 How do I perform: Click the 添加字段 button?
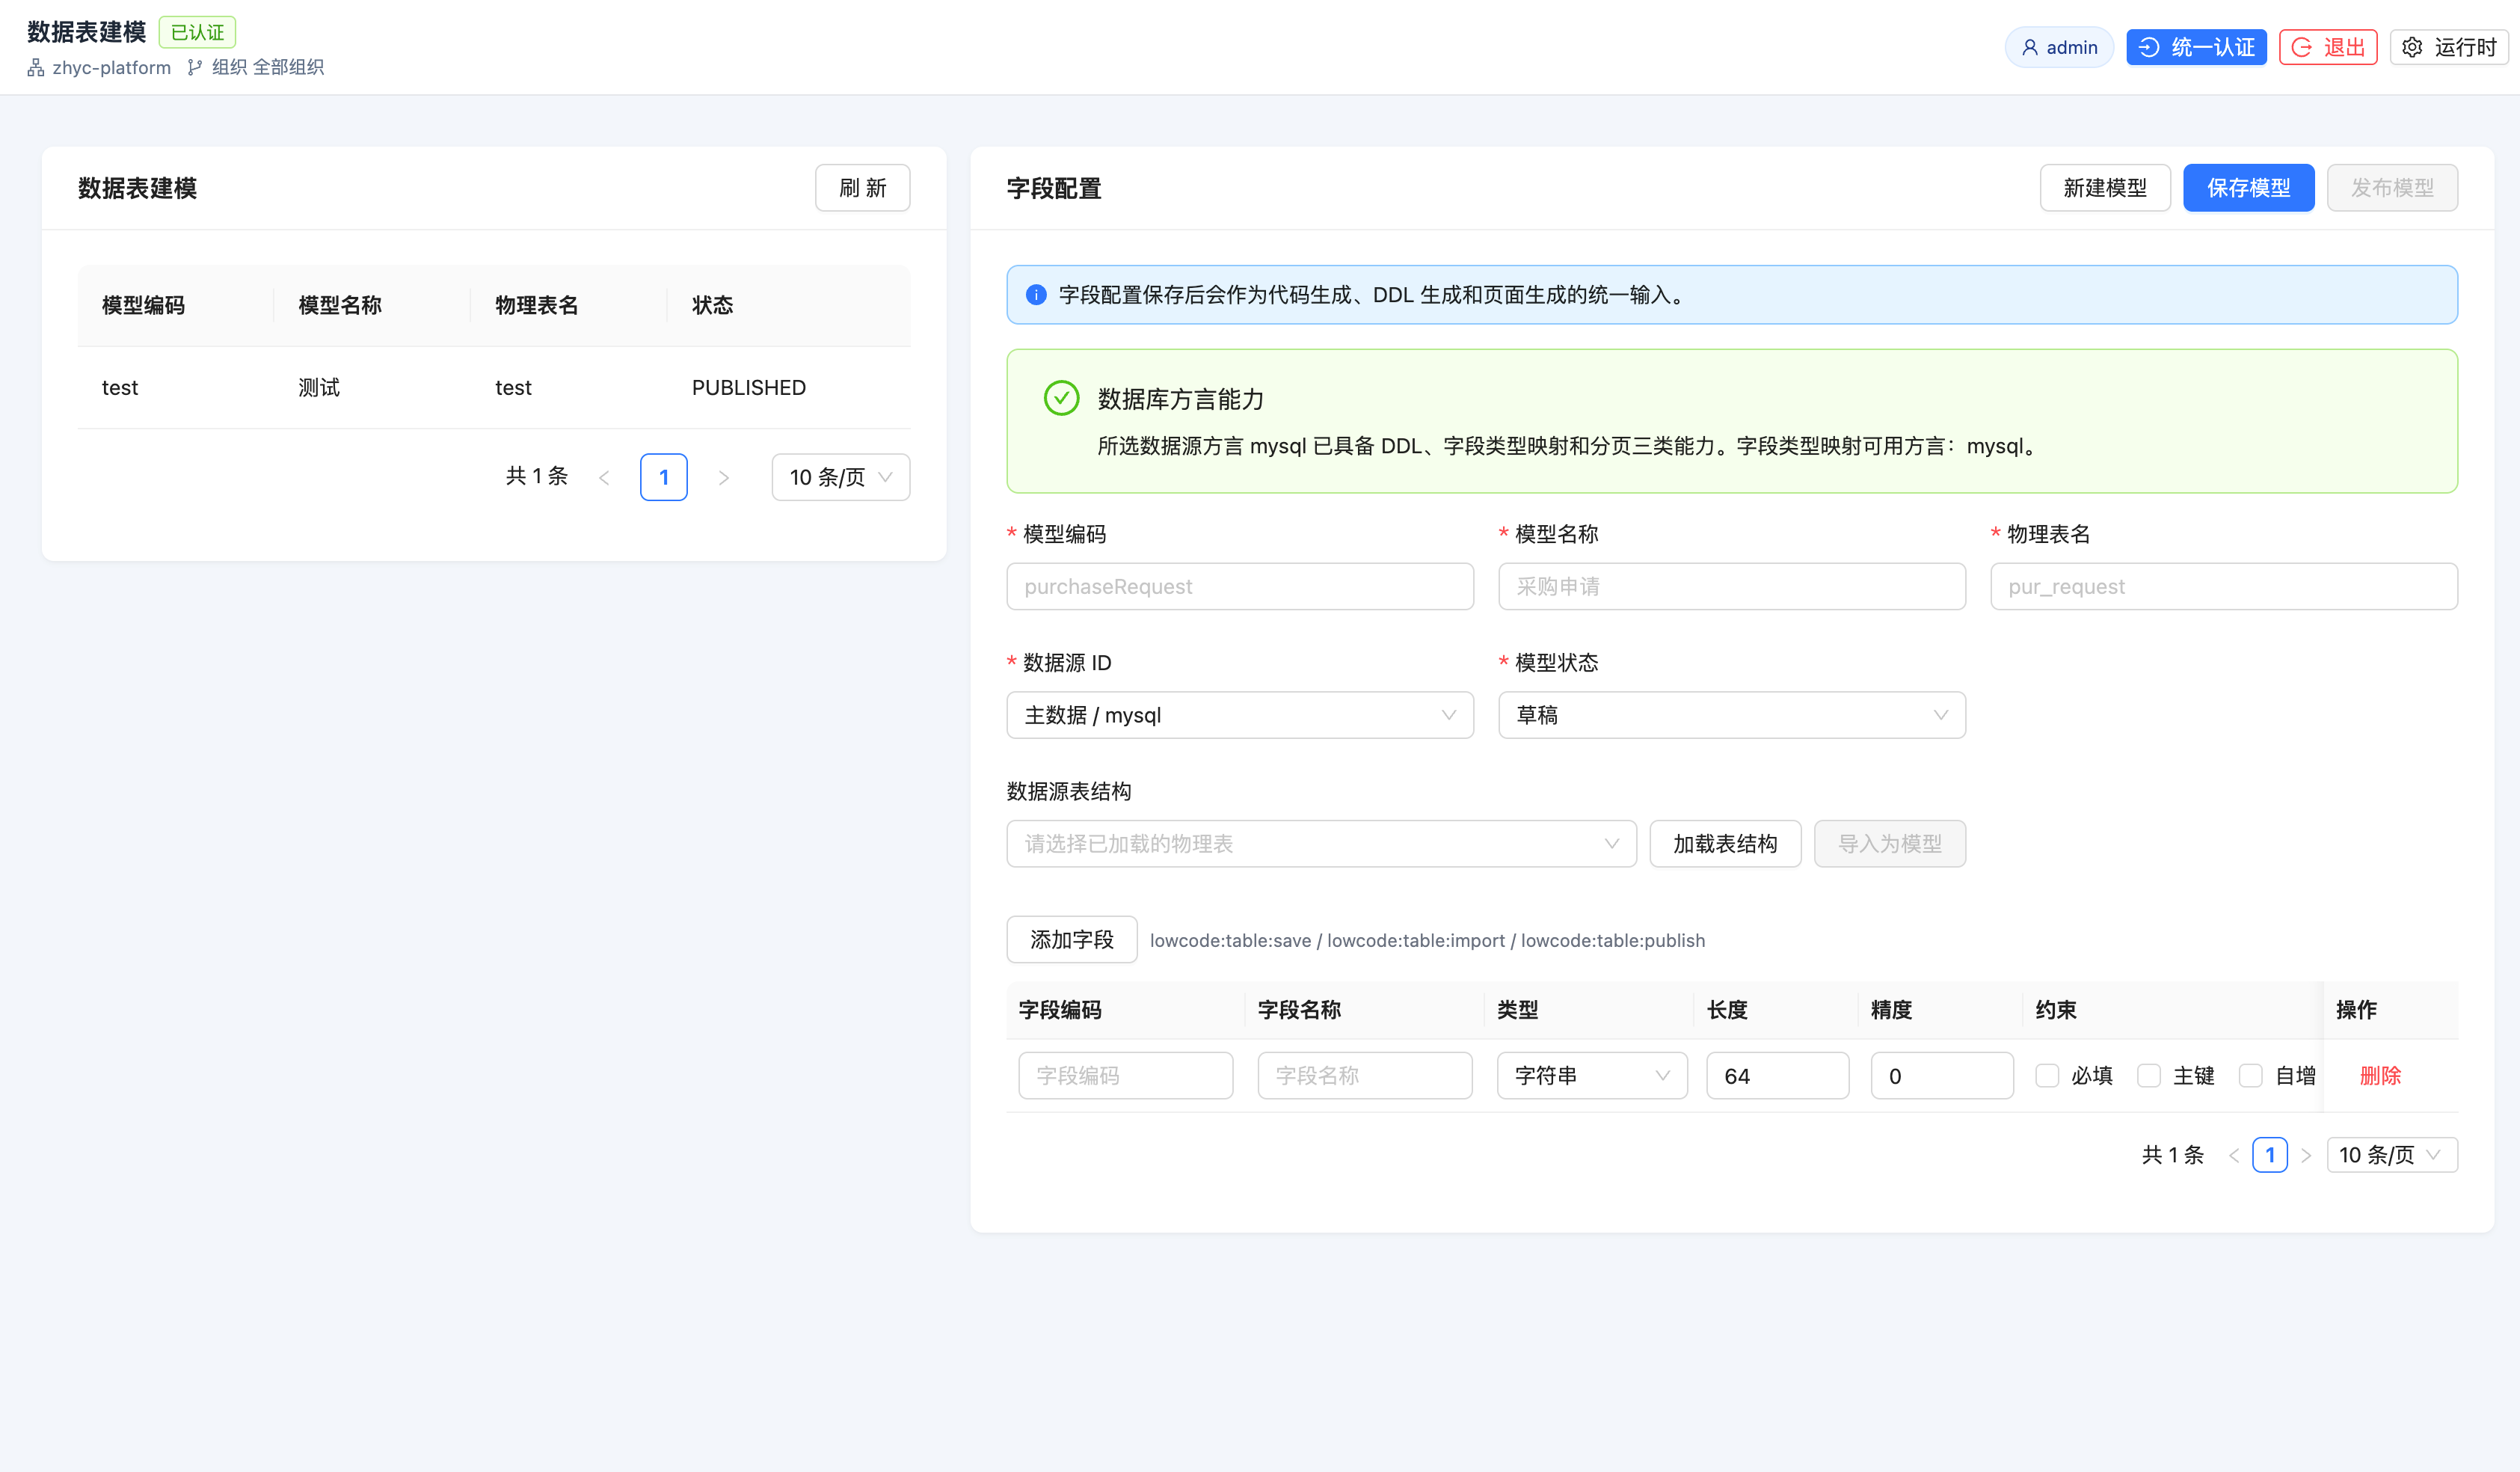1072,939
